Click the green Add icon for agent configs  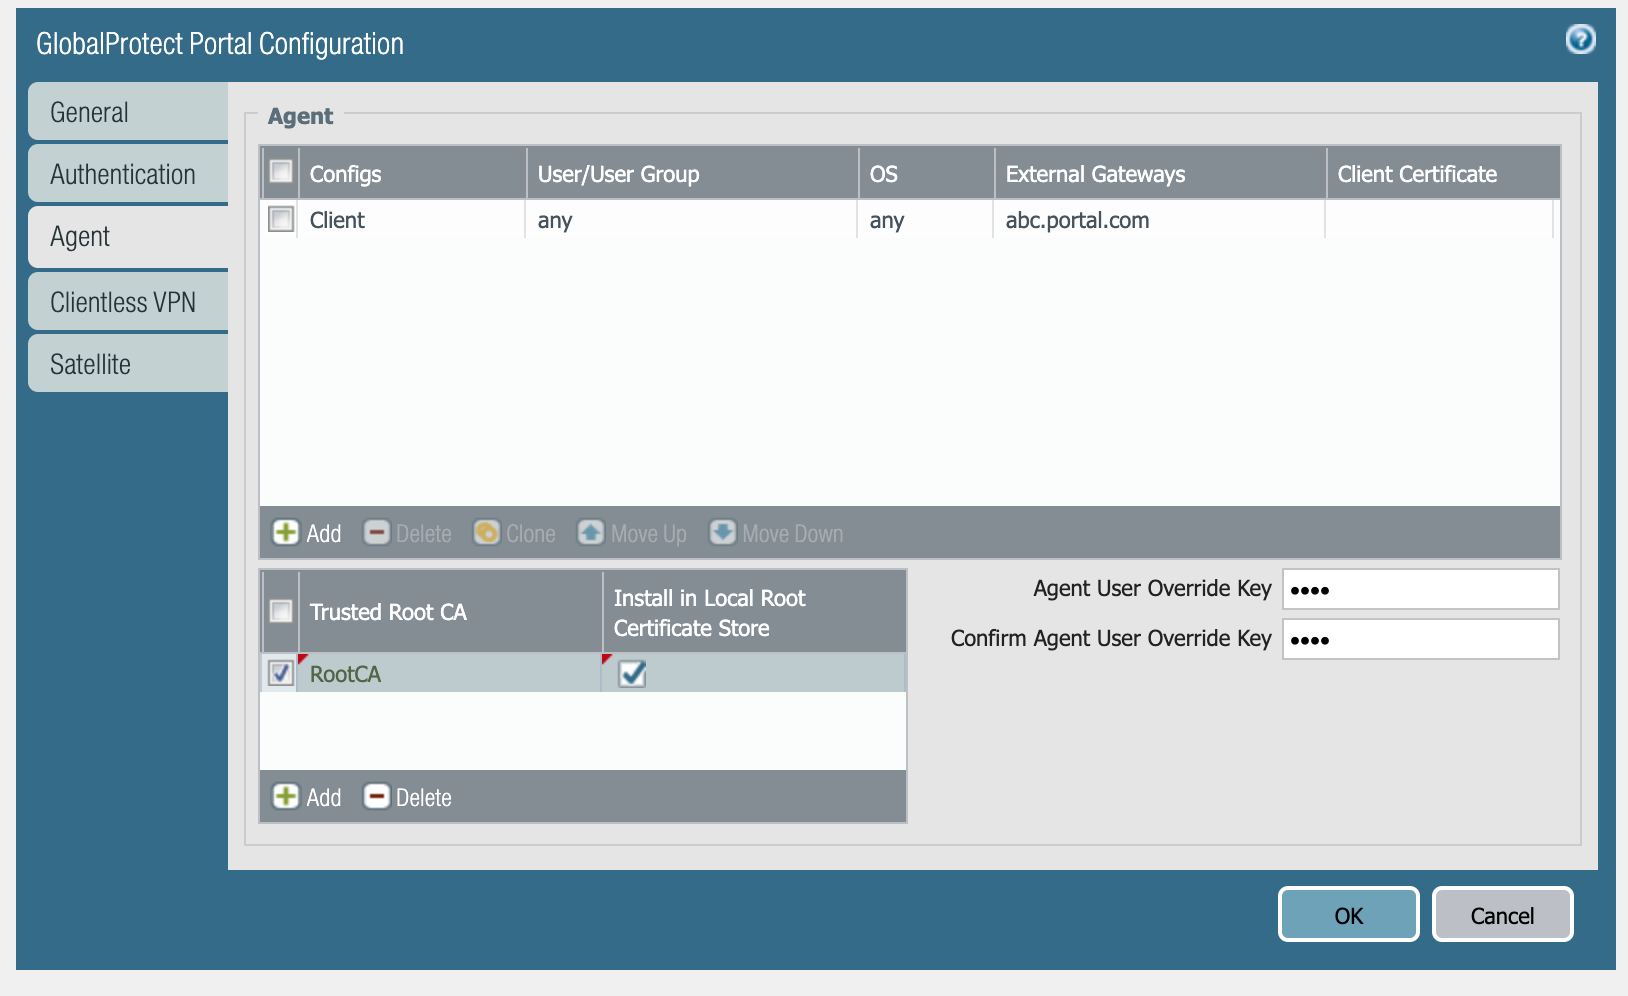tap(286, 533)
